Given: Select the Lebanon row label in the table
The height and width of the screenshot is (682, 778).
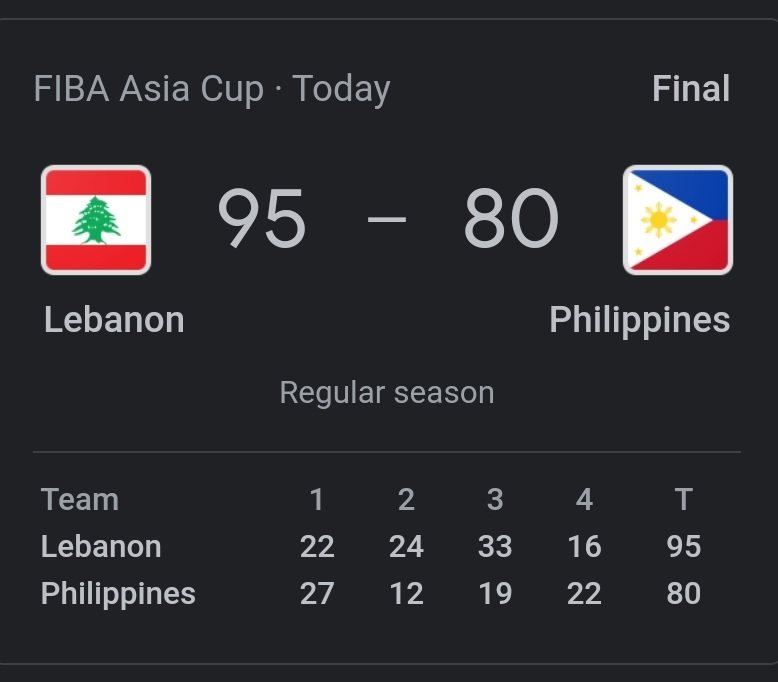Looking at the screenshot, I should coord(101,546).
